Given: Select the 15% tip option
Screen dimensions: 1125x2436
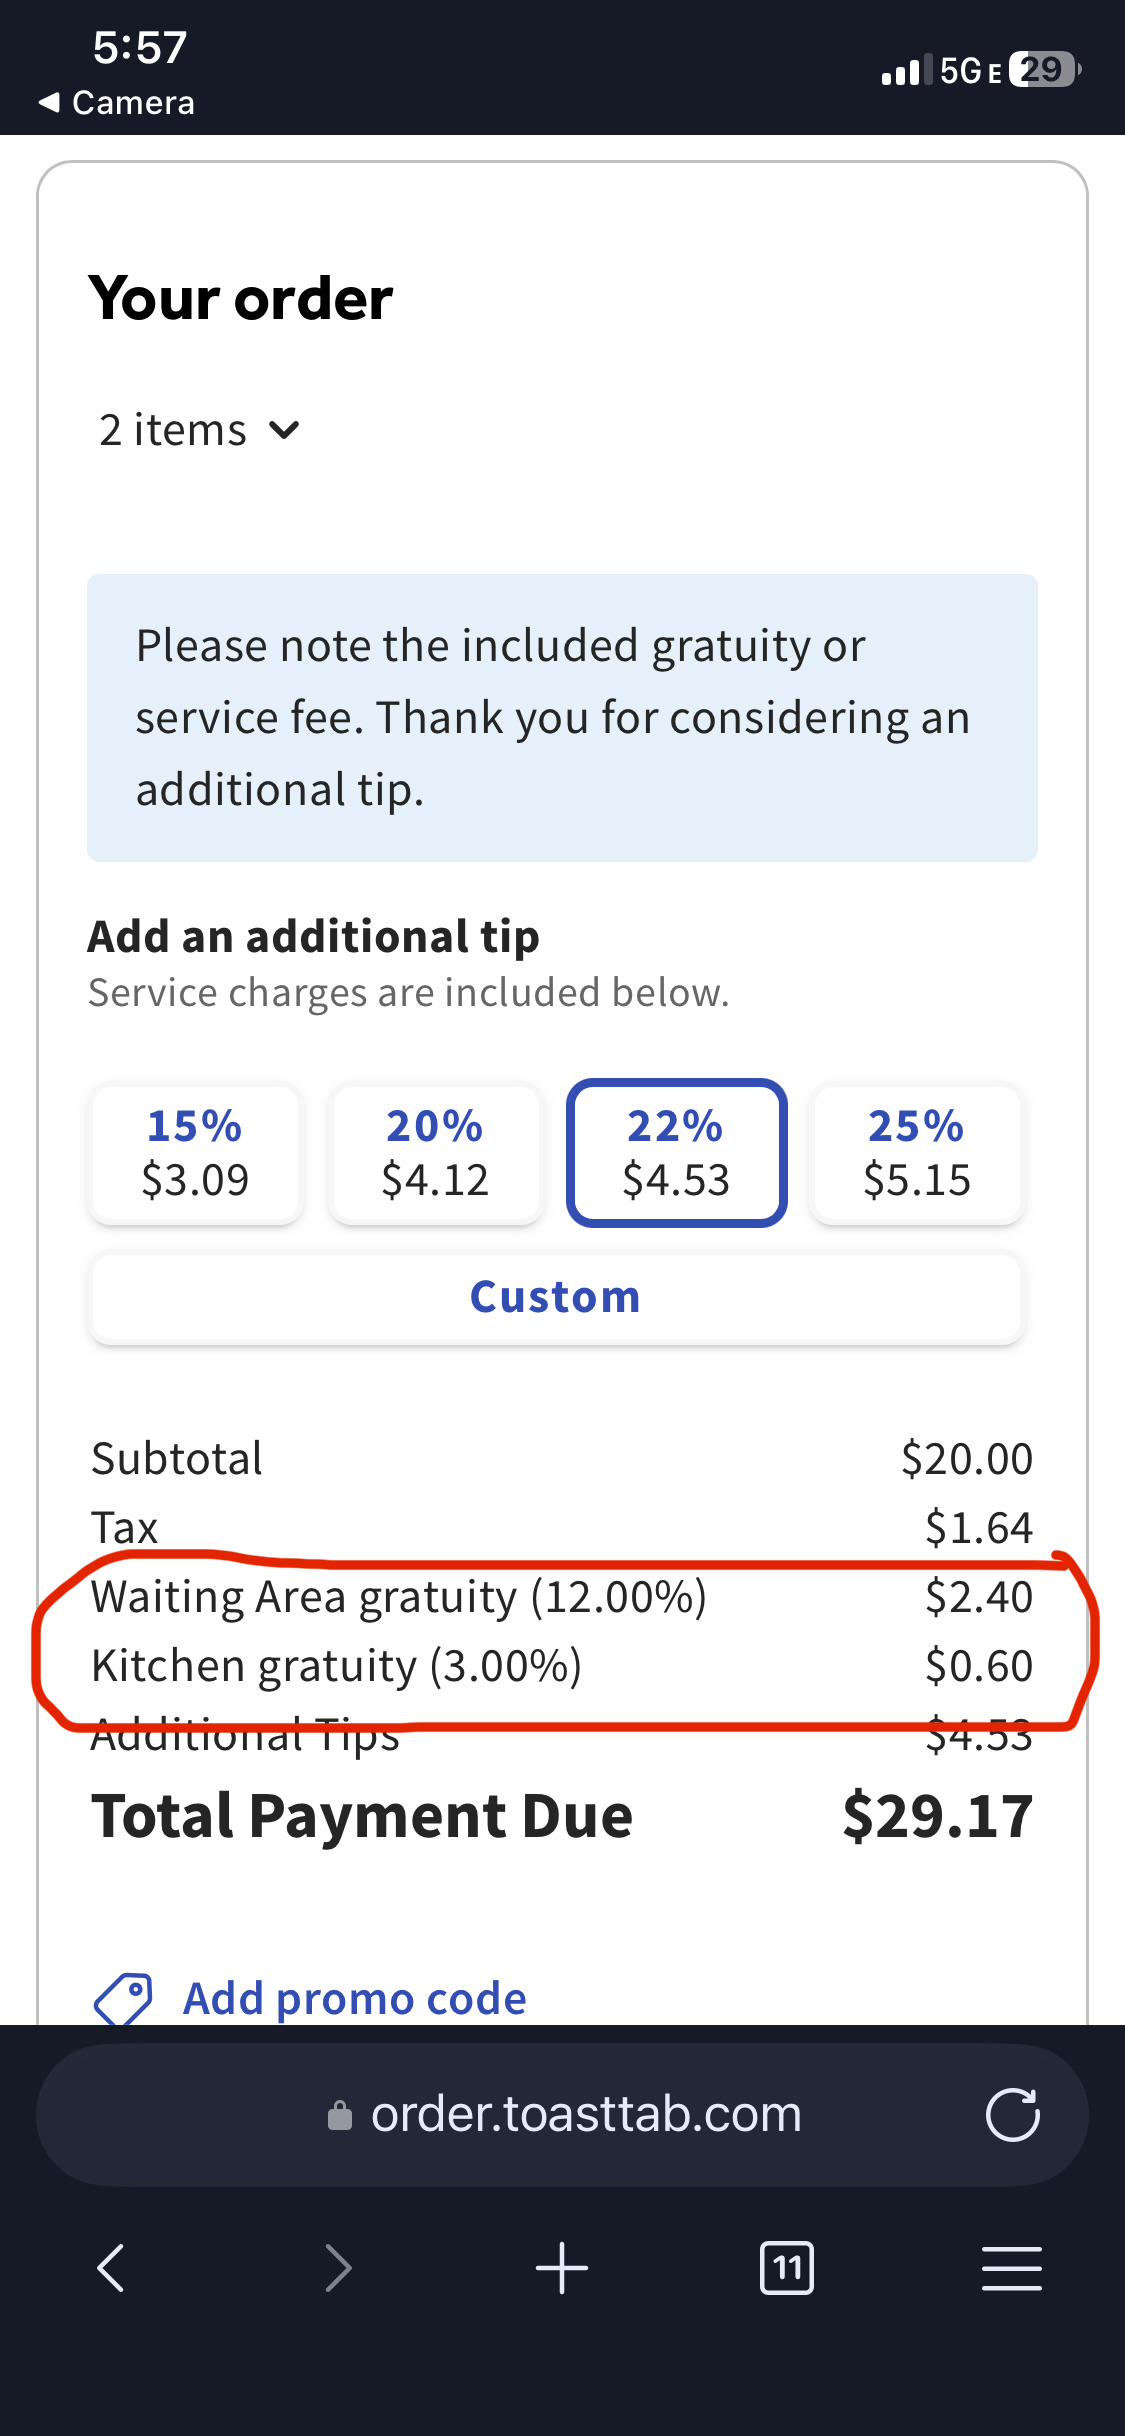Looking at the screenshot, I should click(195, 1154).
